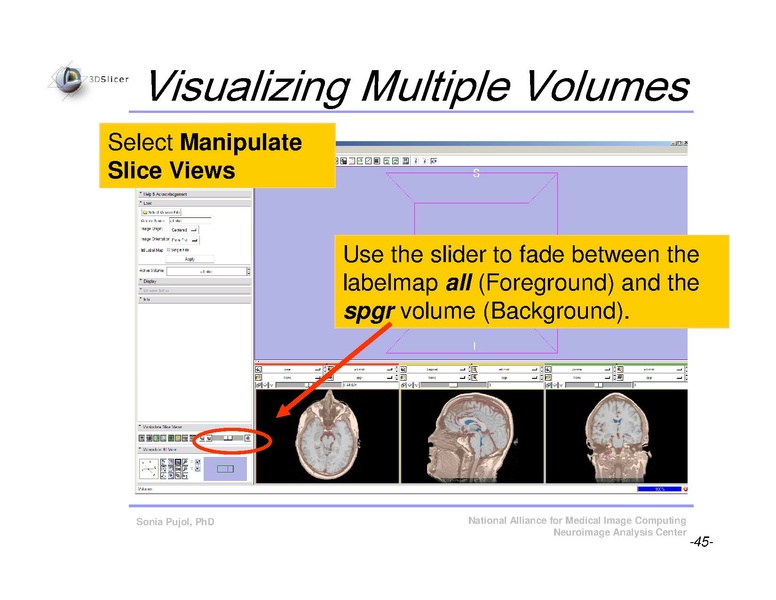This screenshot has height=600, width=776.
Task: Collapse the Manipulate 3D View section
Action: [194, 450]
